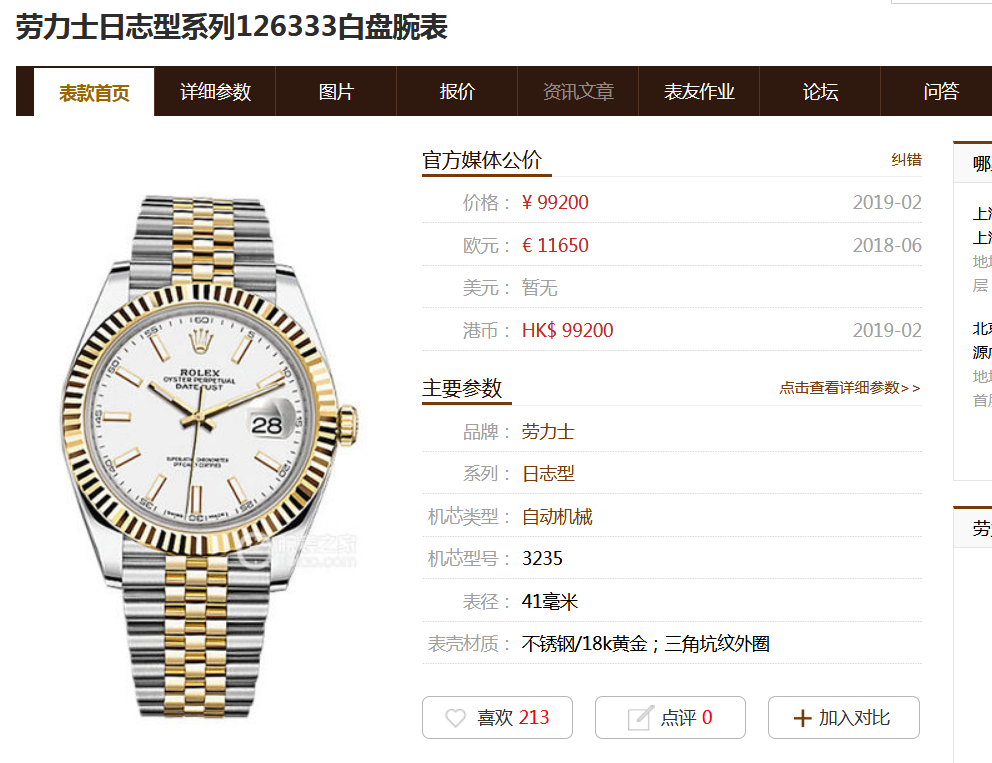Click the 喜欢 213 button
Viewport: 992px width, 763px height.
(x=497, y=717)
